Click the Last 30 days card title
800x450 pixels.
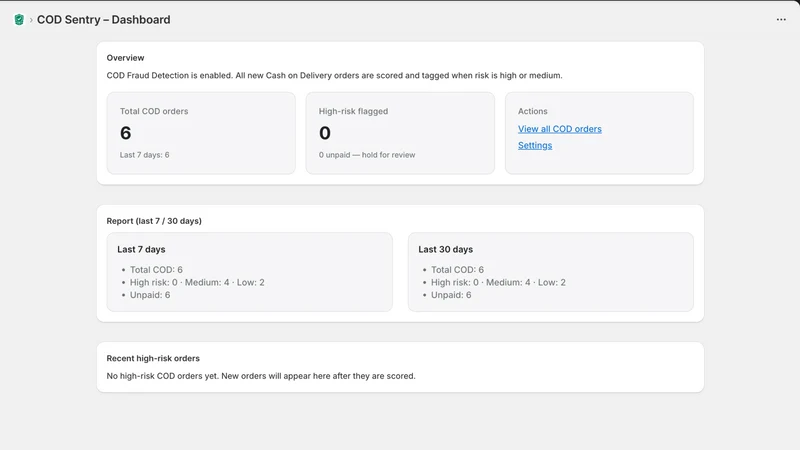click(445, 249)
